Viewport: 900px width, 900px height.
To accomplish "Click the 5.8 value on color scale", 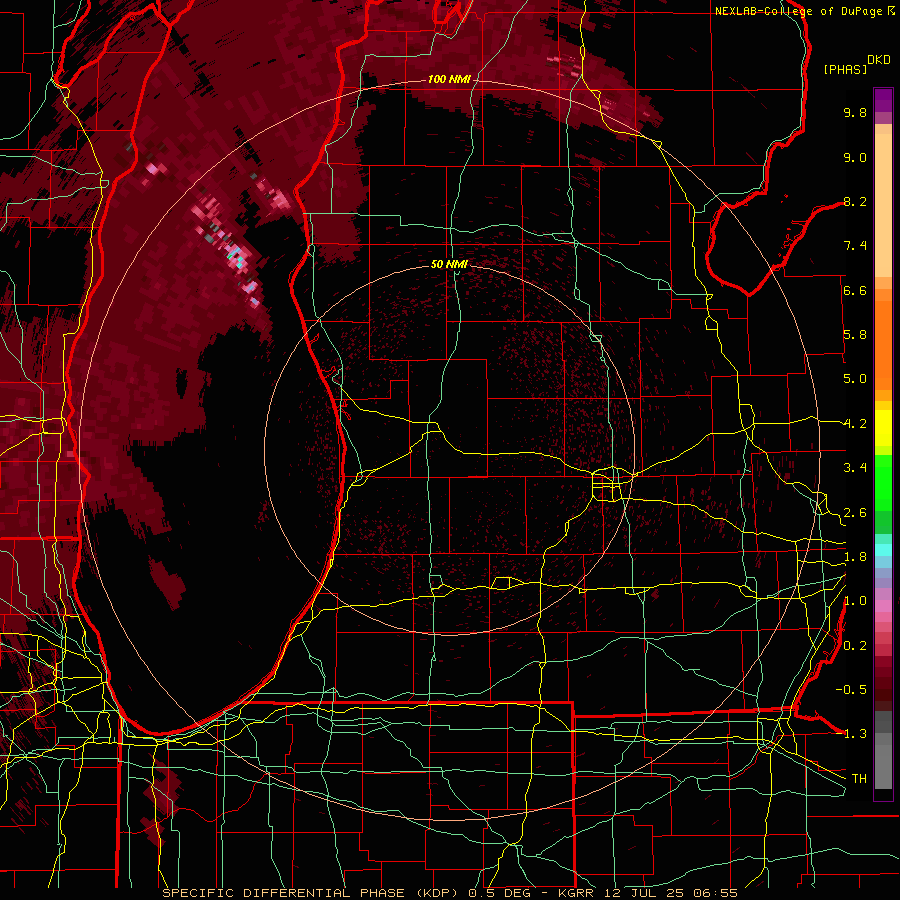I will point(855,335).
